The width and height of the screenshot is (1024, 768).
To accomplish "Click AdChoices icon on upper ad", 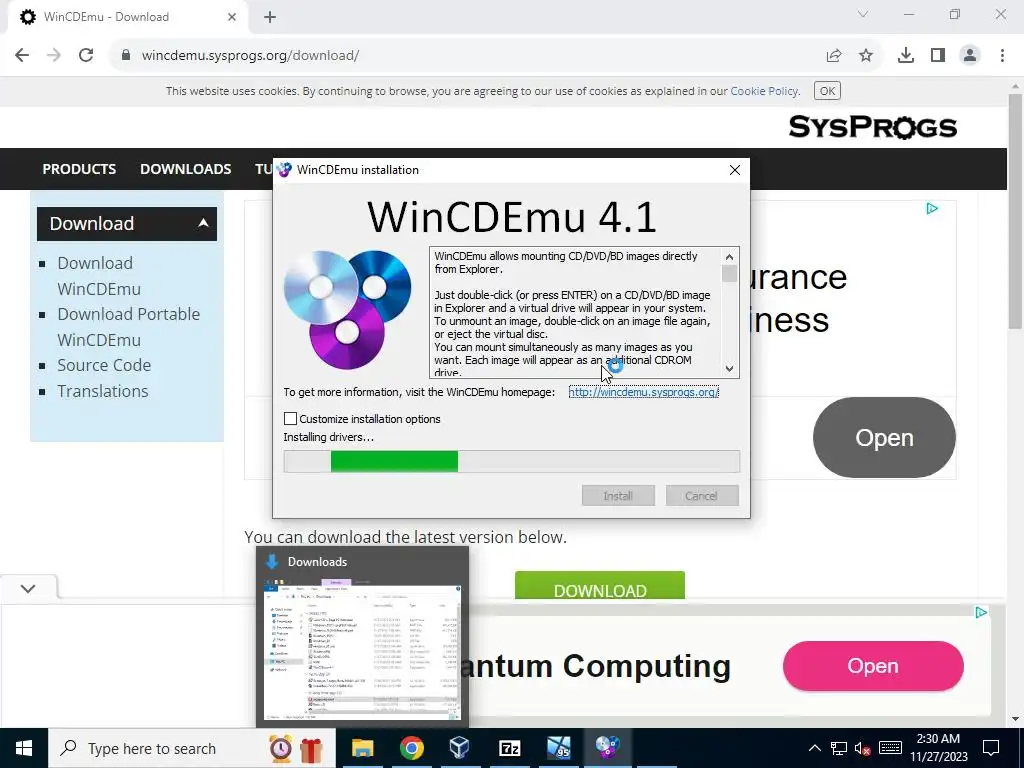I will pos(932,208).
